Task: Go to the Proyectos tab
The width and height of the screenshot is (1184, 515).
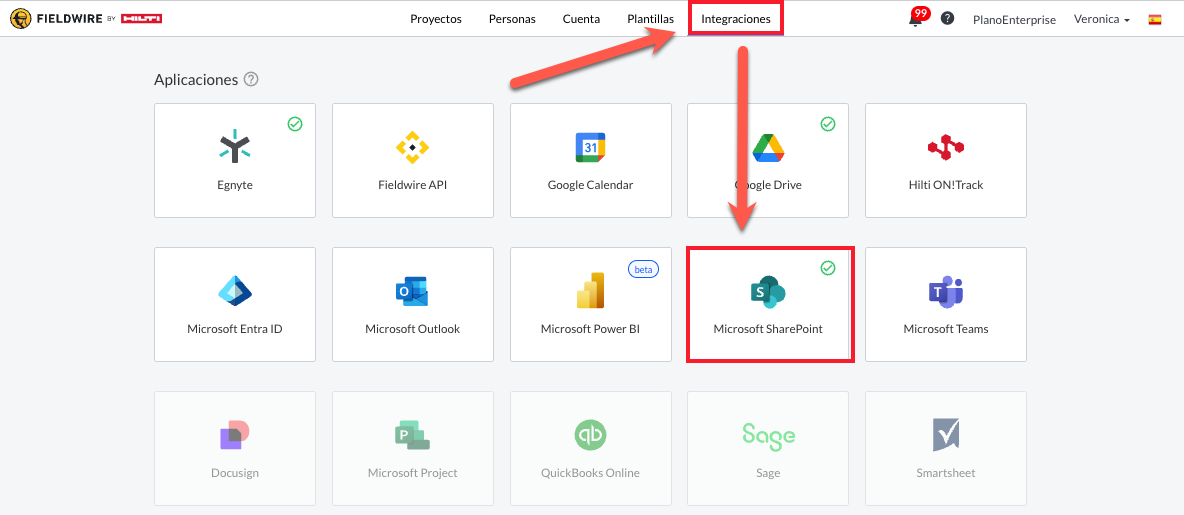Action: click(x=436, y=20)
